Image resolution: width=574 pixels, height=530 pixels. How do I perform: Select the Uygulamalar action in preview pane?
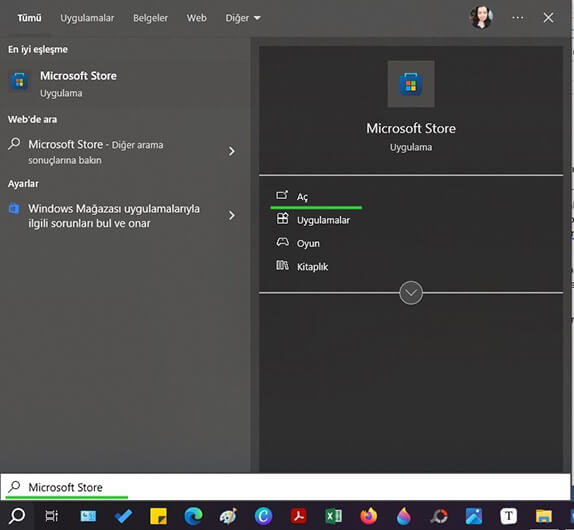click(323, 220)
